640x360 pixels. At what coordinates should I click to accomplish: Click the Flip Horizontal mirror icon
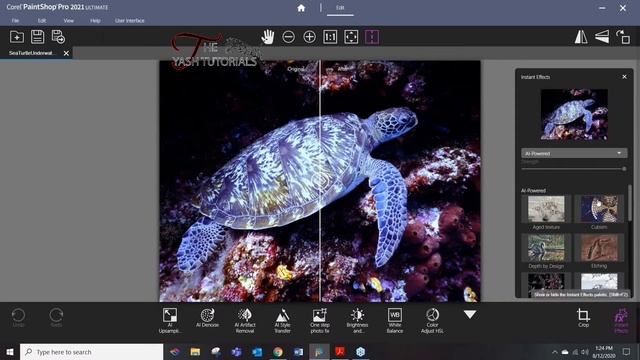[x=581, y=37]
